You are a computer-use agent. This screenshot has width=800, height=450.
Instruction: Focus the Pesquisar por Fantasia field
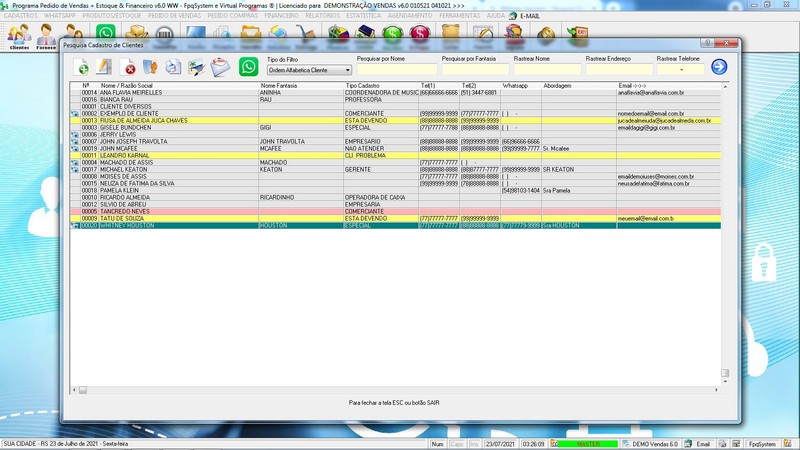click(475, 69)
